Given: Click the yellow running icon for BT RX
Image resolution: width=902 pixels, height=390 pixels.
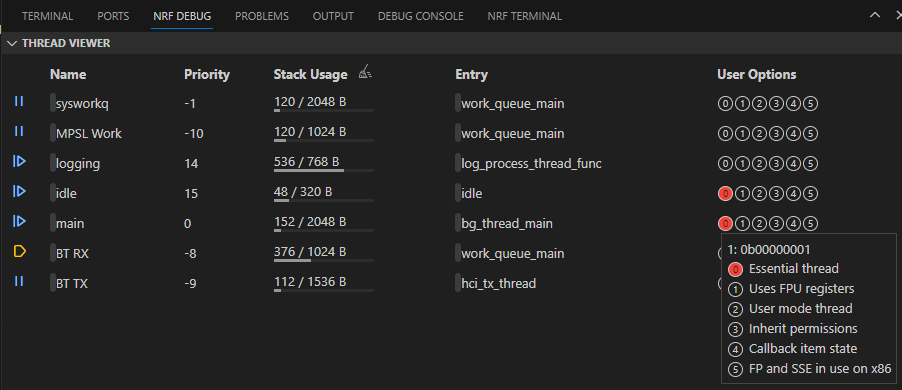Looking at the screenshot, I should pos(20,251).
